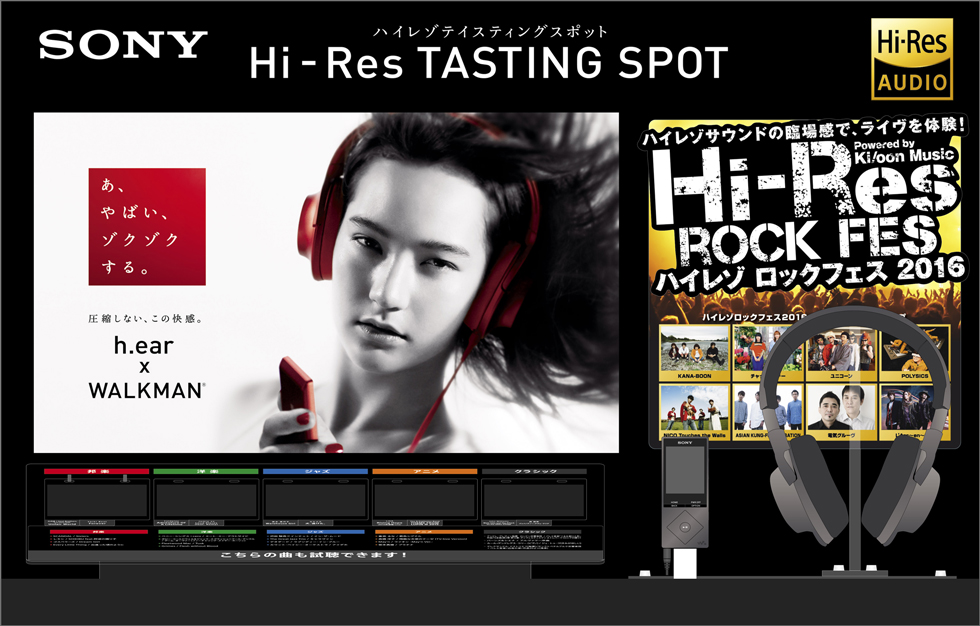980x626 pixels.
Task: Click the SONY logo in the header
Action: (120, 42)
